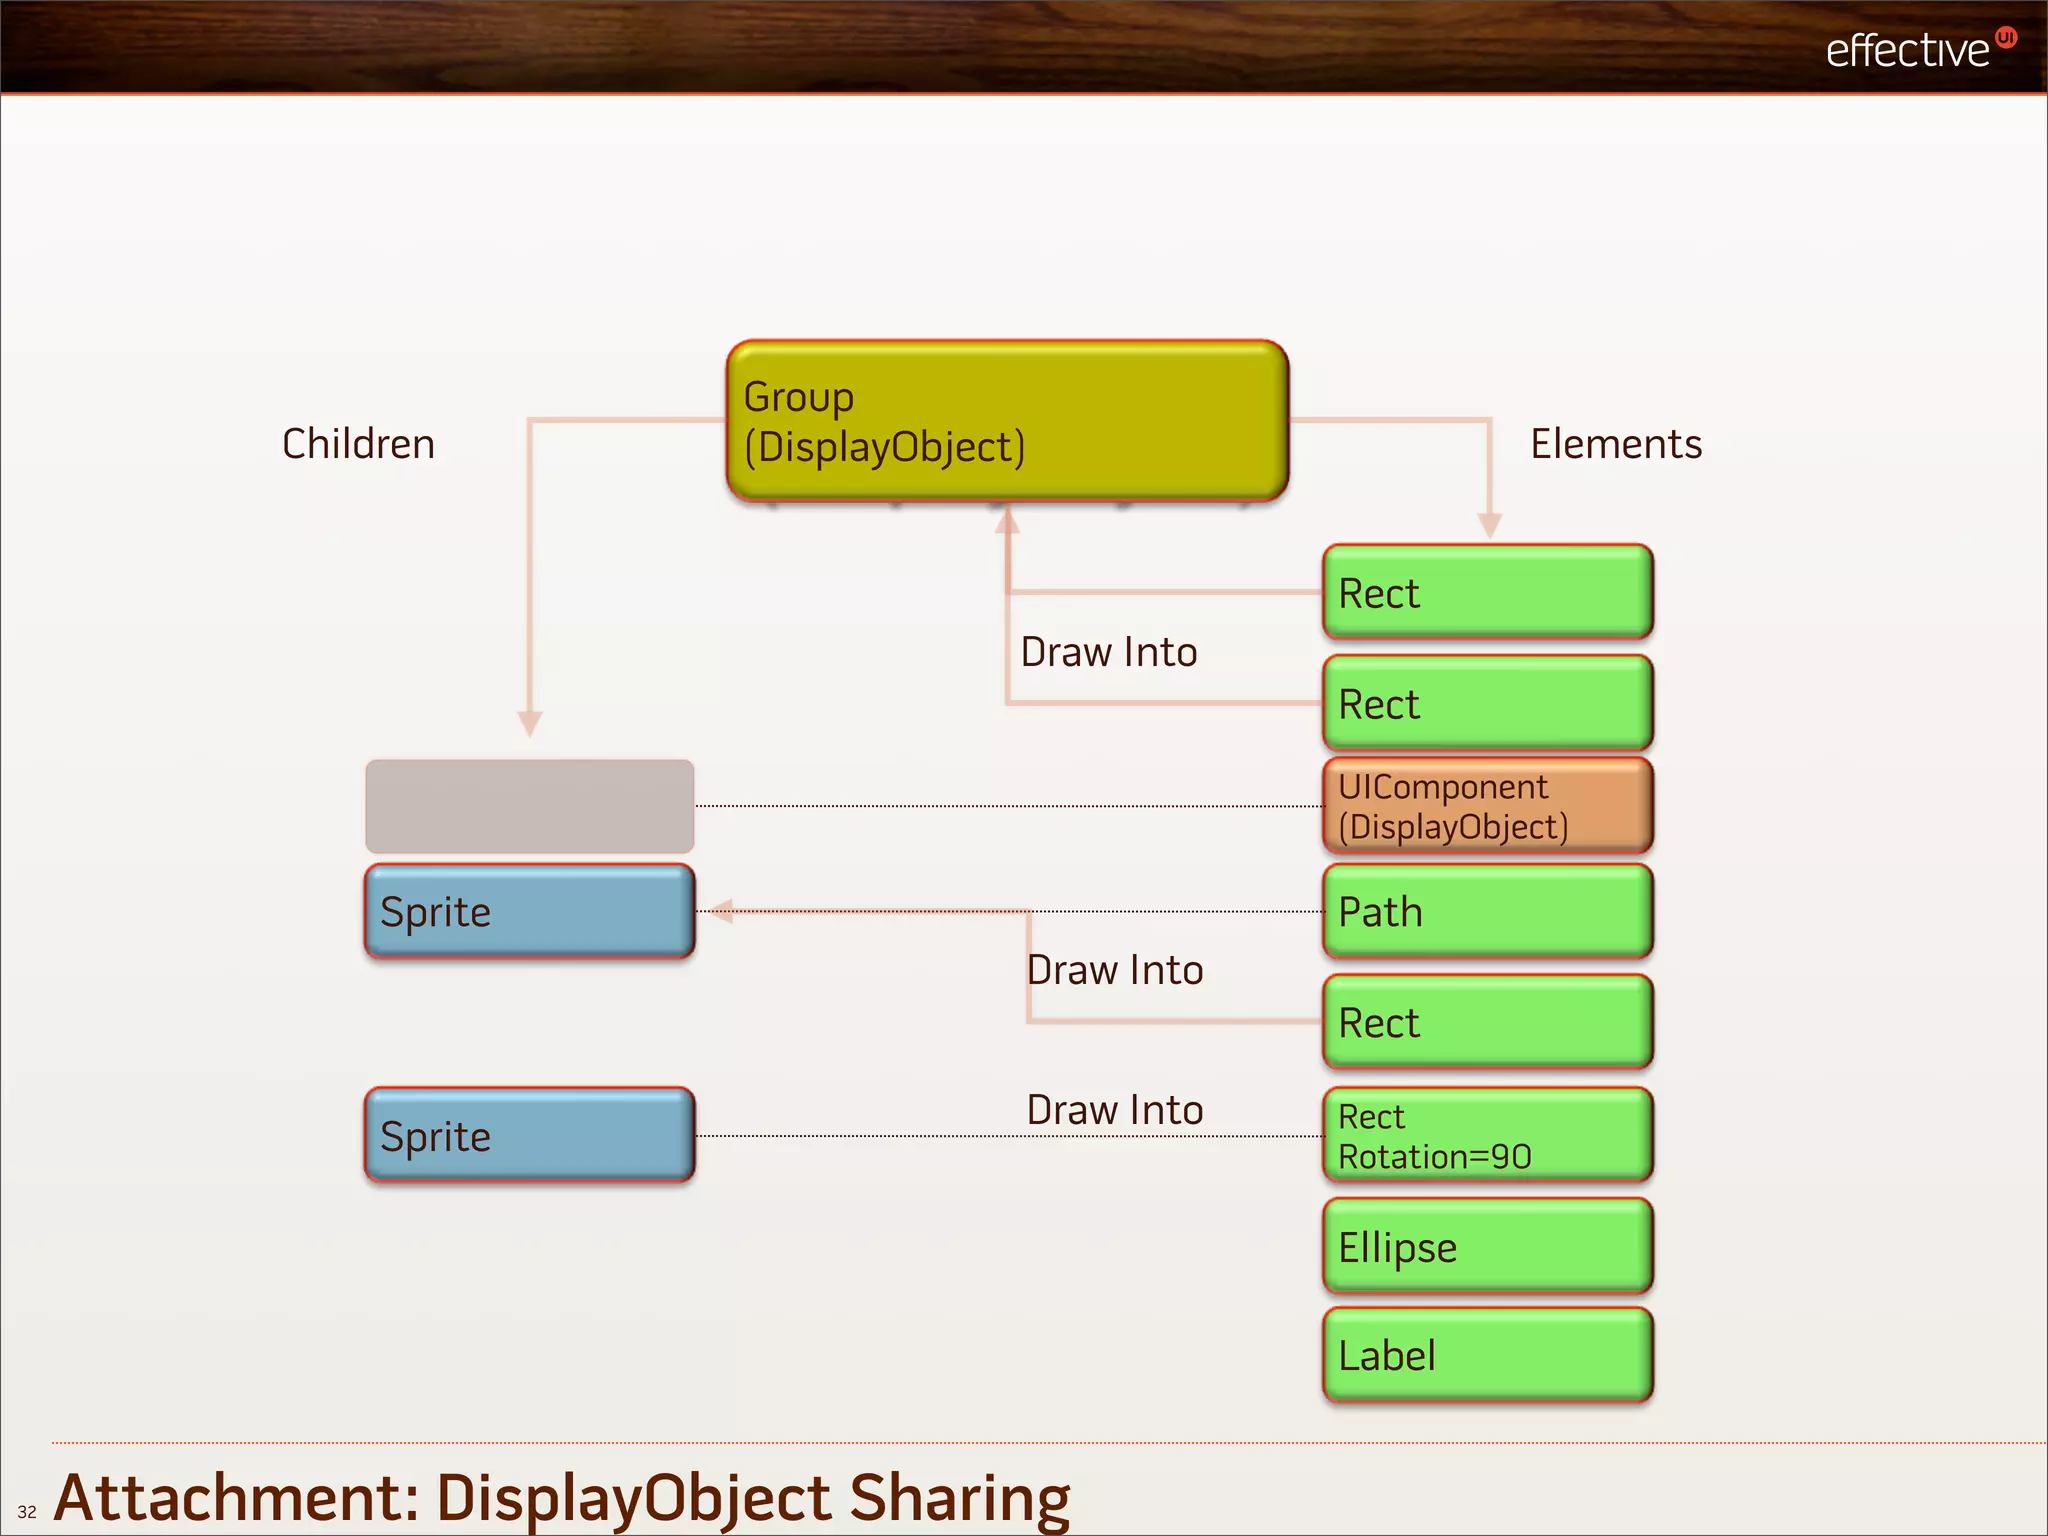Click the green Ellipse element box

tap(1487, 1247)
